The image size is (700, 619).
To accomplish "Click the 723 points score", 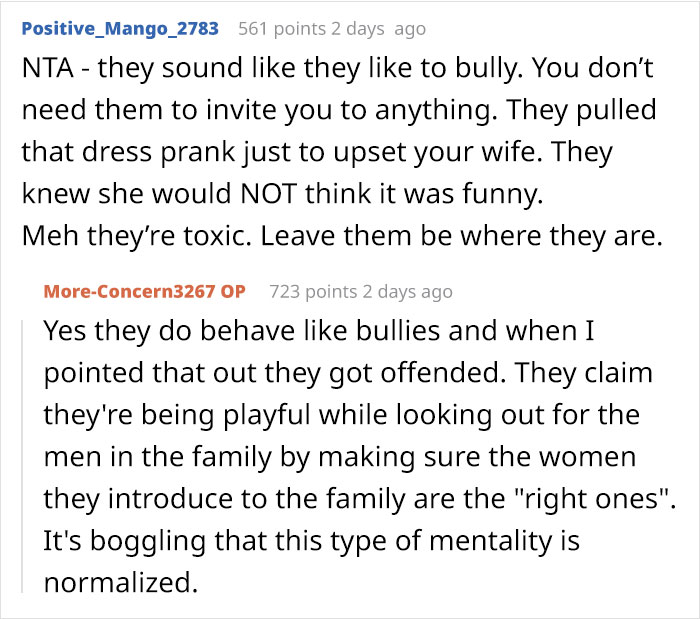I will (x=313, y=292).
